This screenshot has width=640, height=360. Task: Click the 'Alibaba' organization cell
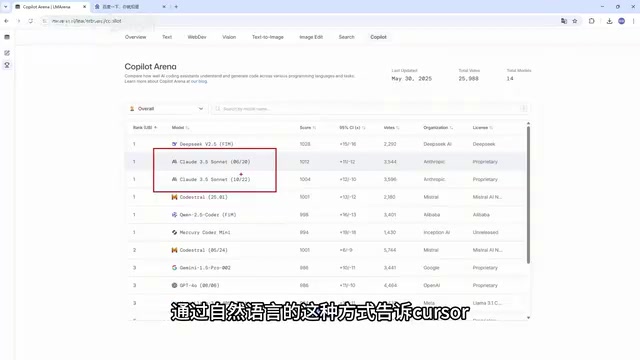click(432, 215)
